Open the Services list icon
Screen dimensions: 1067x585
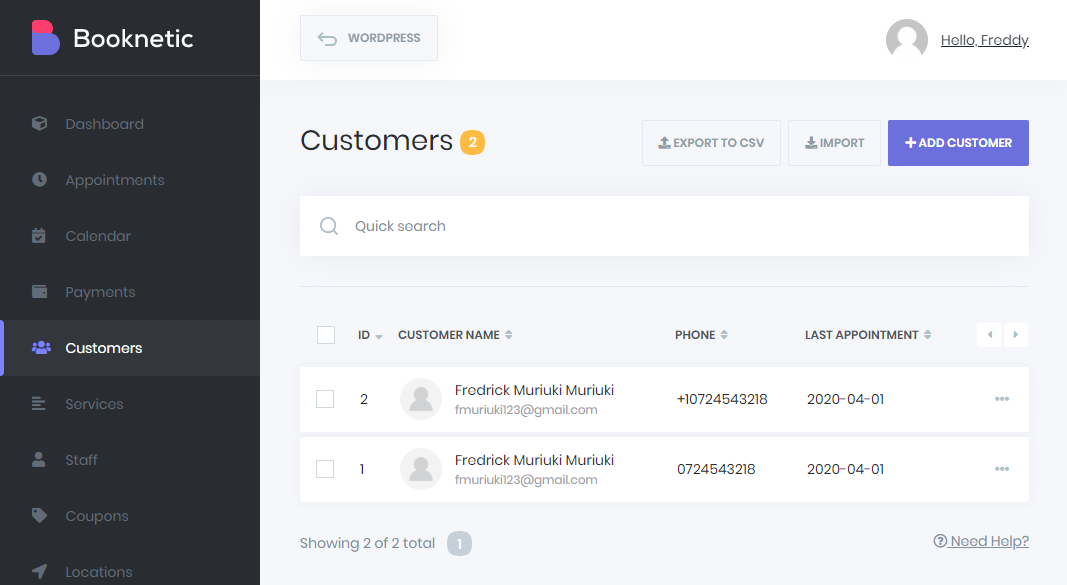tap(39, 404)
